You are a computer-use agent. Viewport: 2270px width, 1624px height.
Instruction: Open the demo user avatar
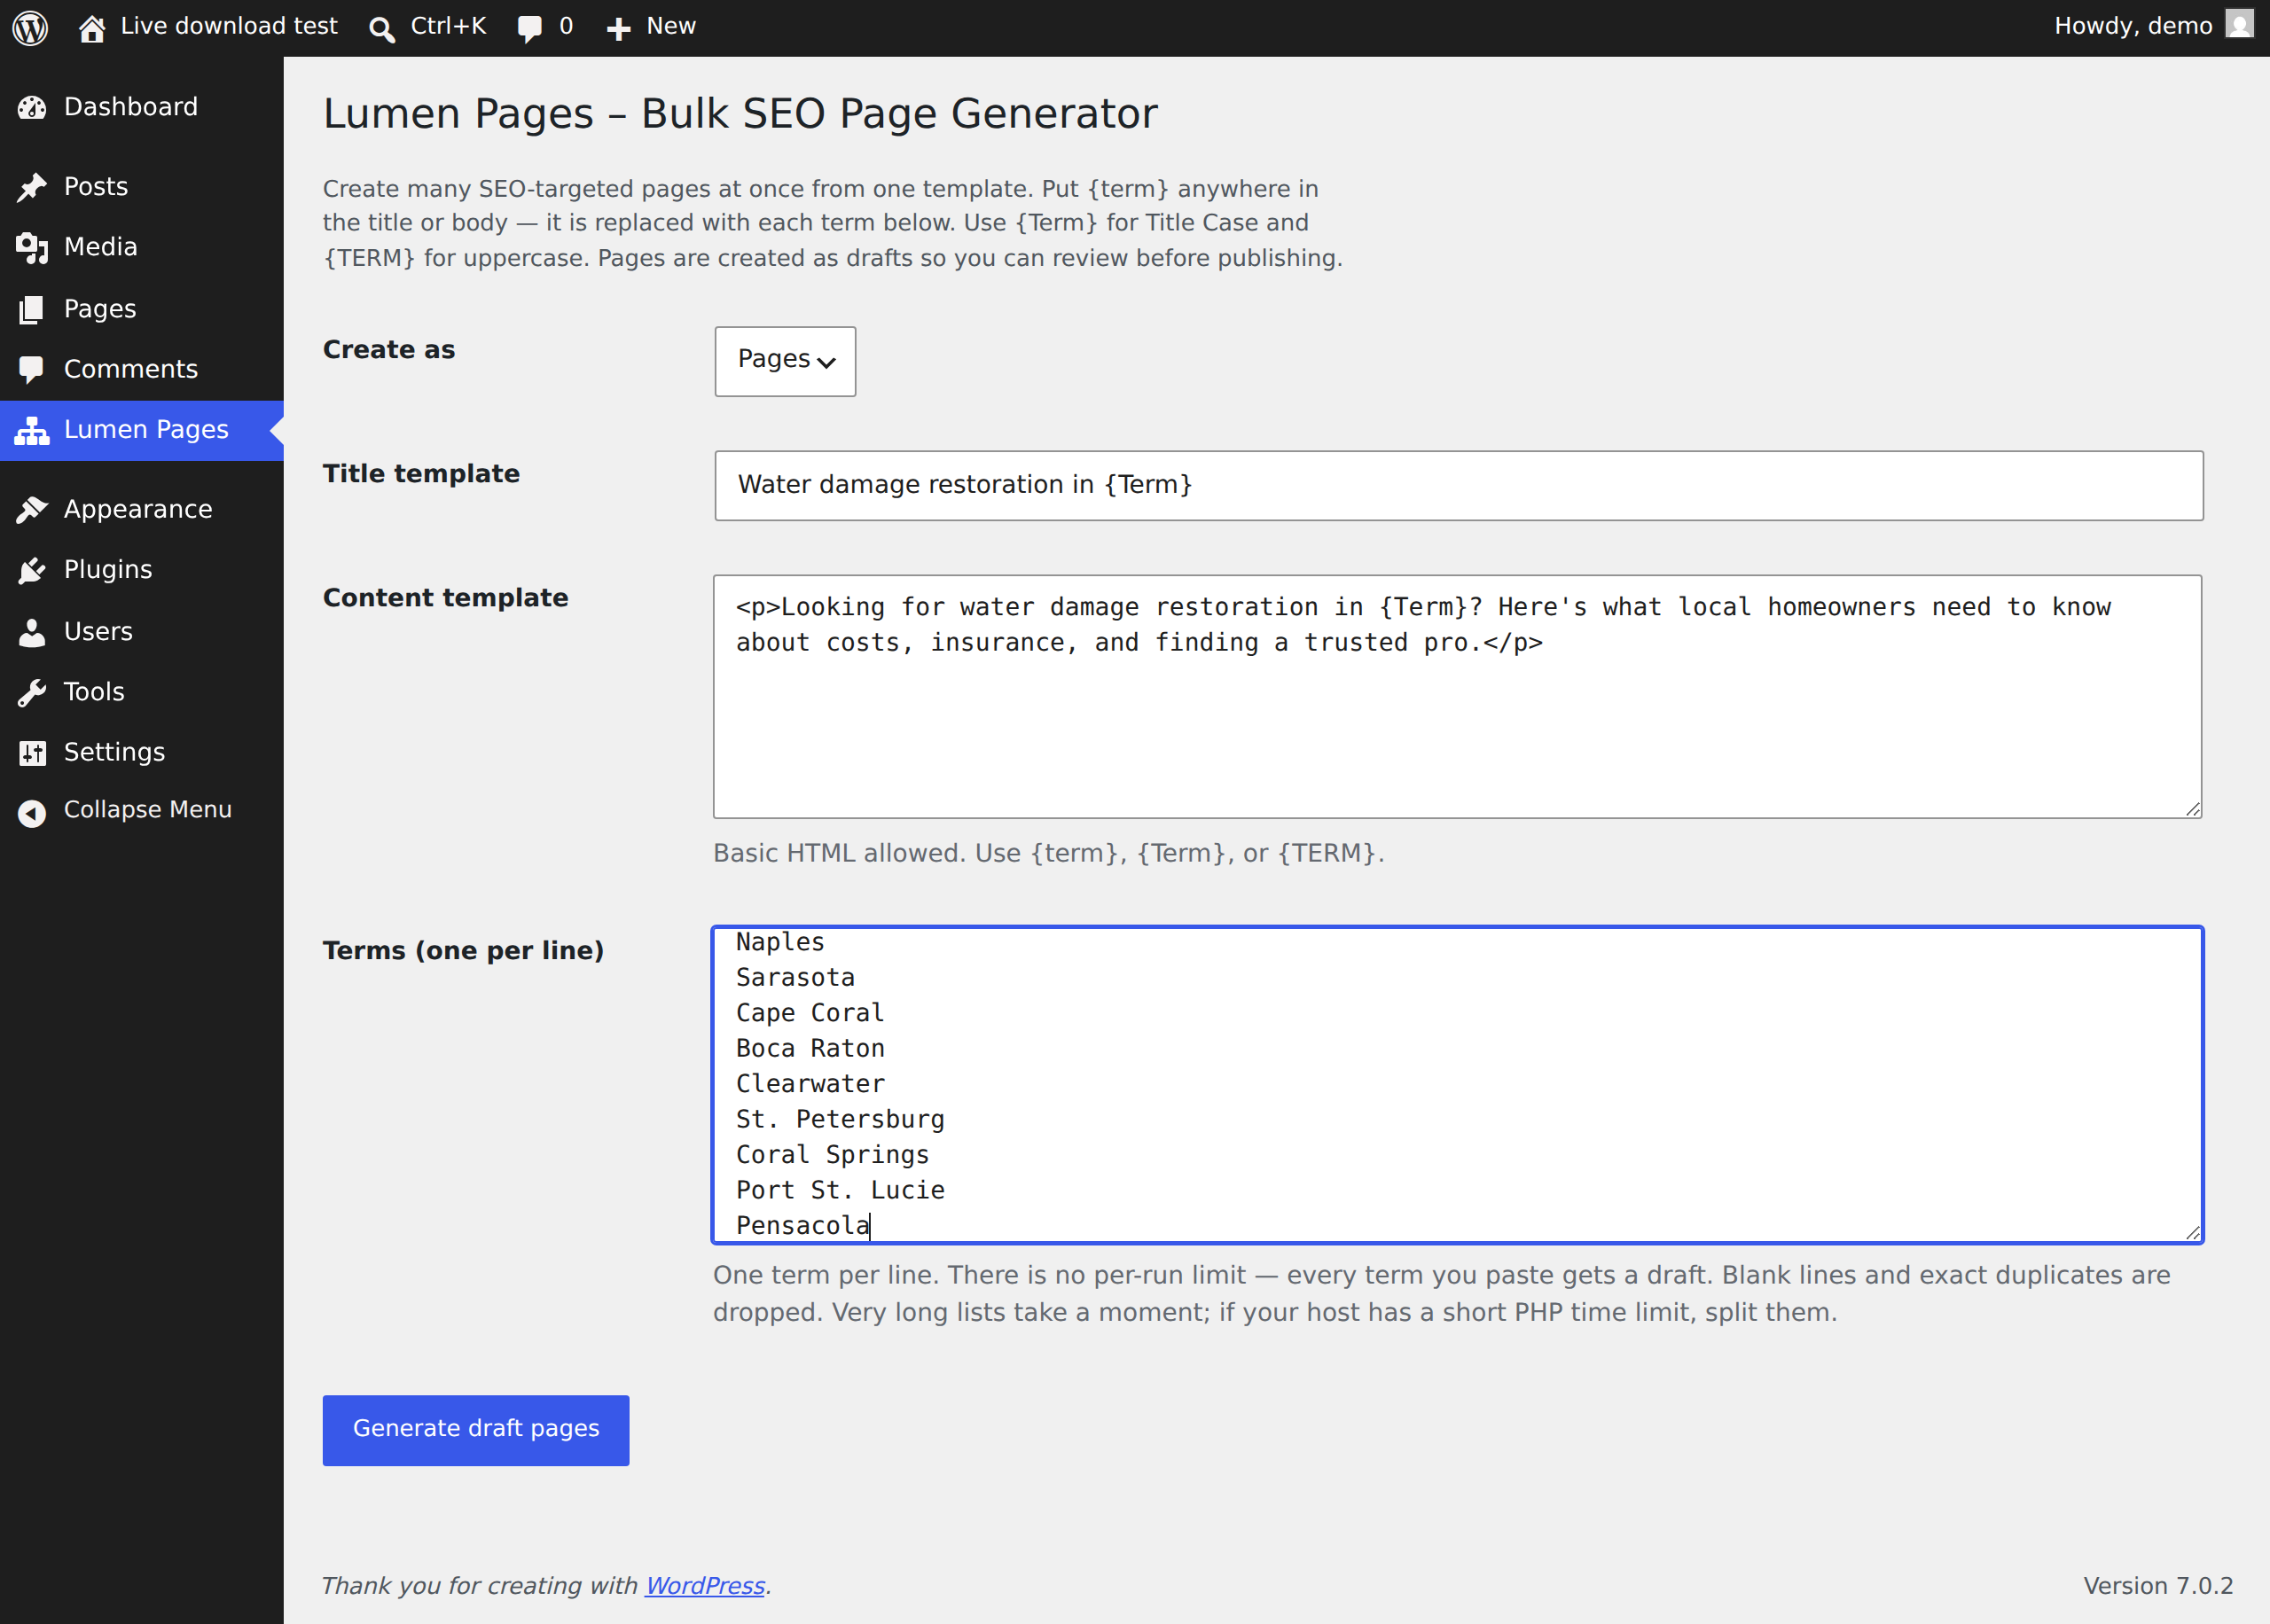click(x=2239, y=25)
